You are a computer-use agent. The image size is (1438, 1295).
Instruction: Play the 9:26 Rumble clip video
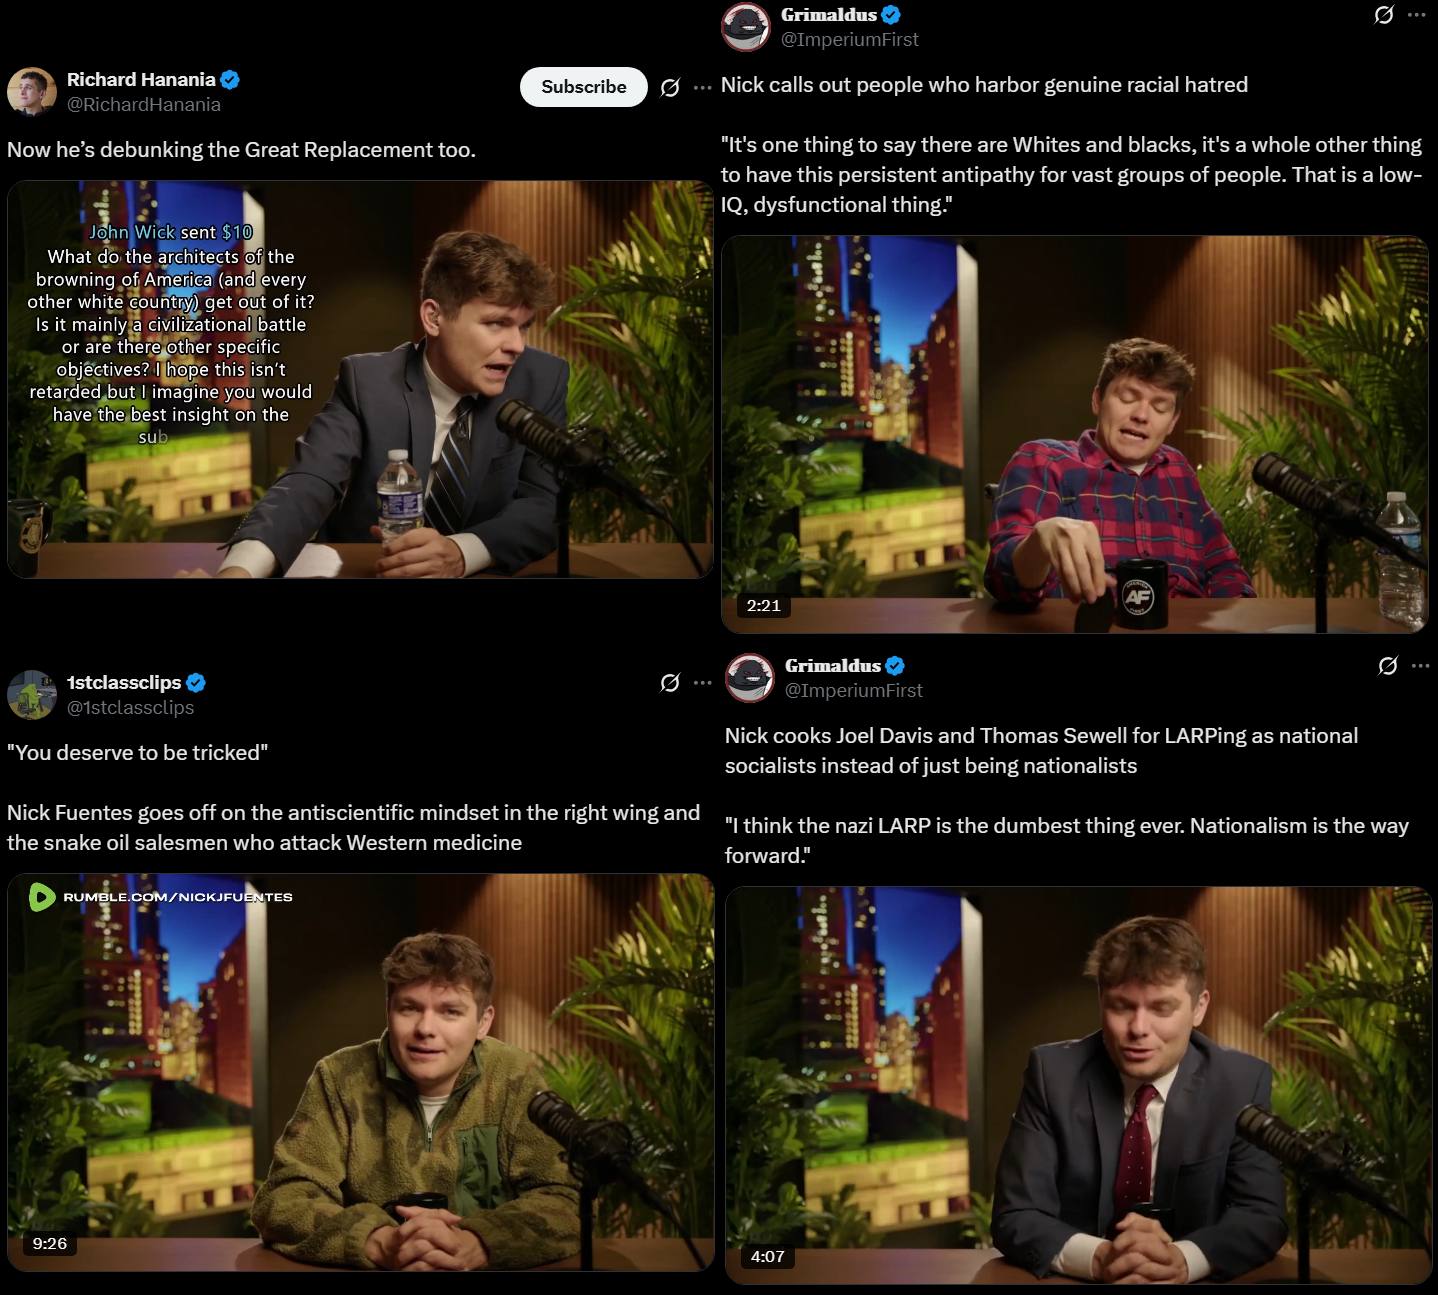(x=361, y=1072)
